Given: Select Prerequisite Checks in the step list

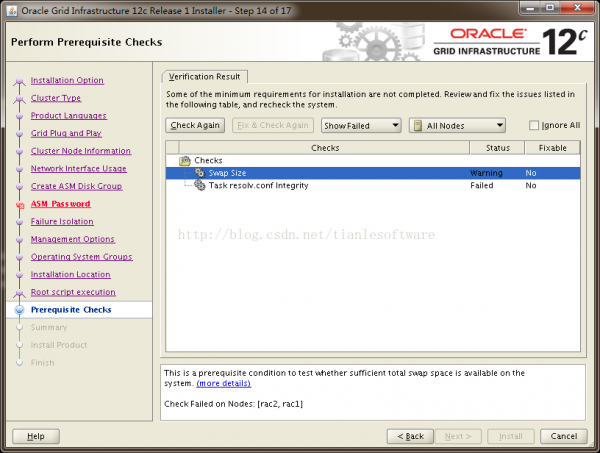Looking at the screenshot, I should 71,310.
